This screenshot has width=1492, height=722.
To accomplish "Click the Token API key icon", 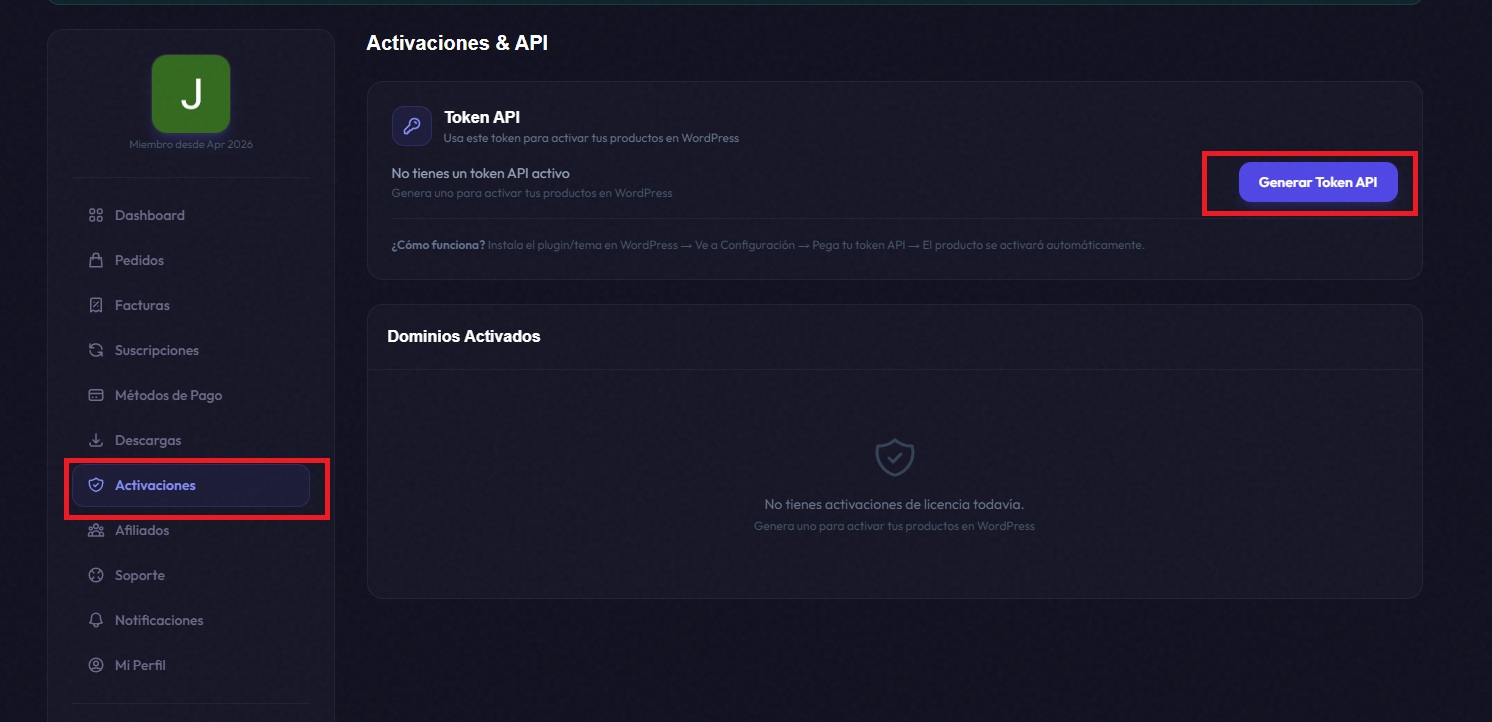I will 411,126.
